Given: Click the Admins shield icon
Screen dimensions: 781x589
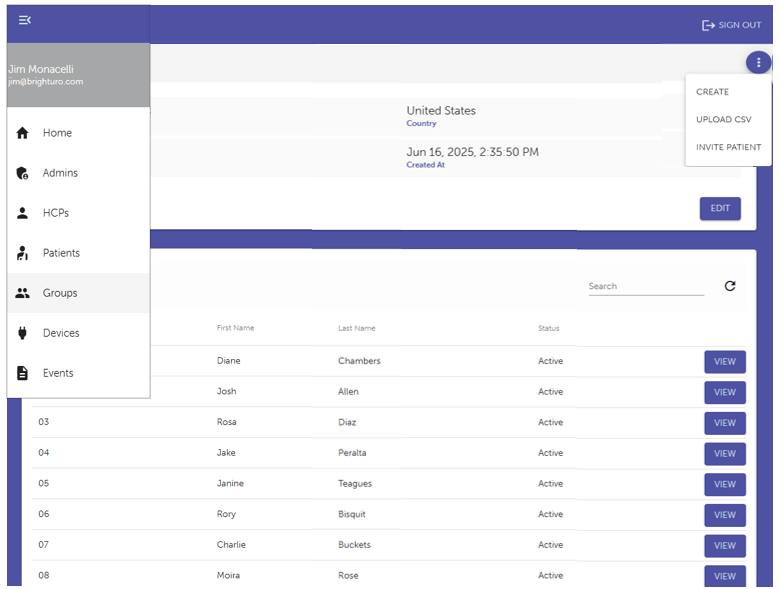Looking at the screenshot, I should click(x=22, y=173).
